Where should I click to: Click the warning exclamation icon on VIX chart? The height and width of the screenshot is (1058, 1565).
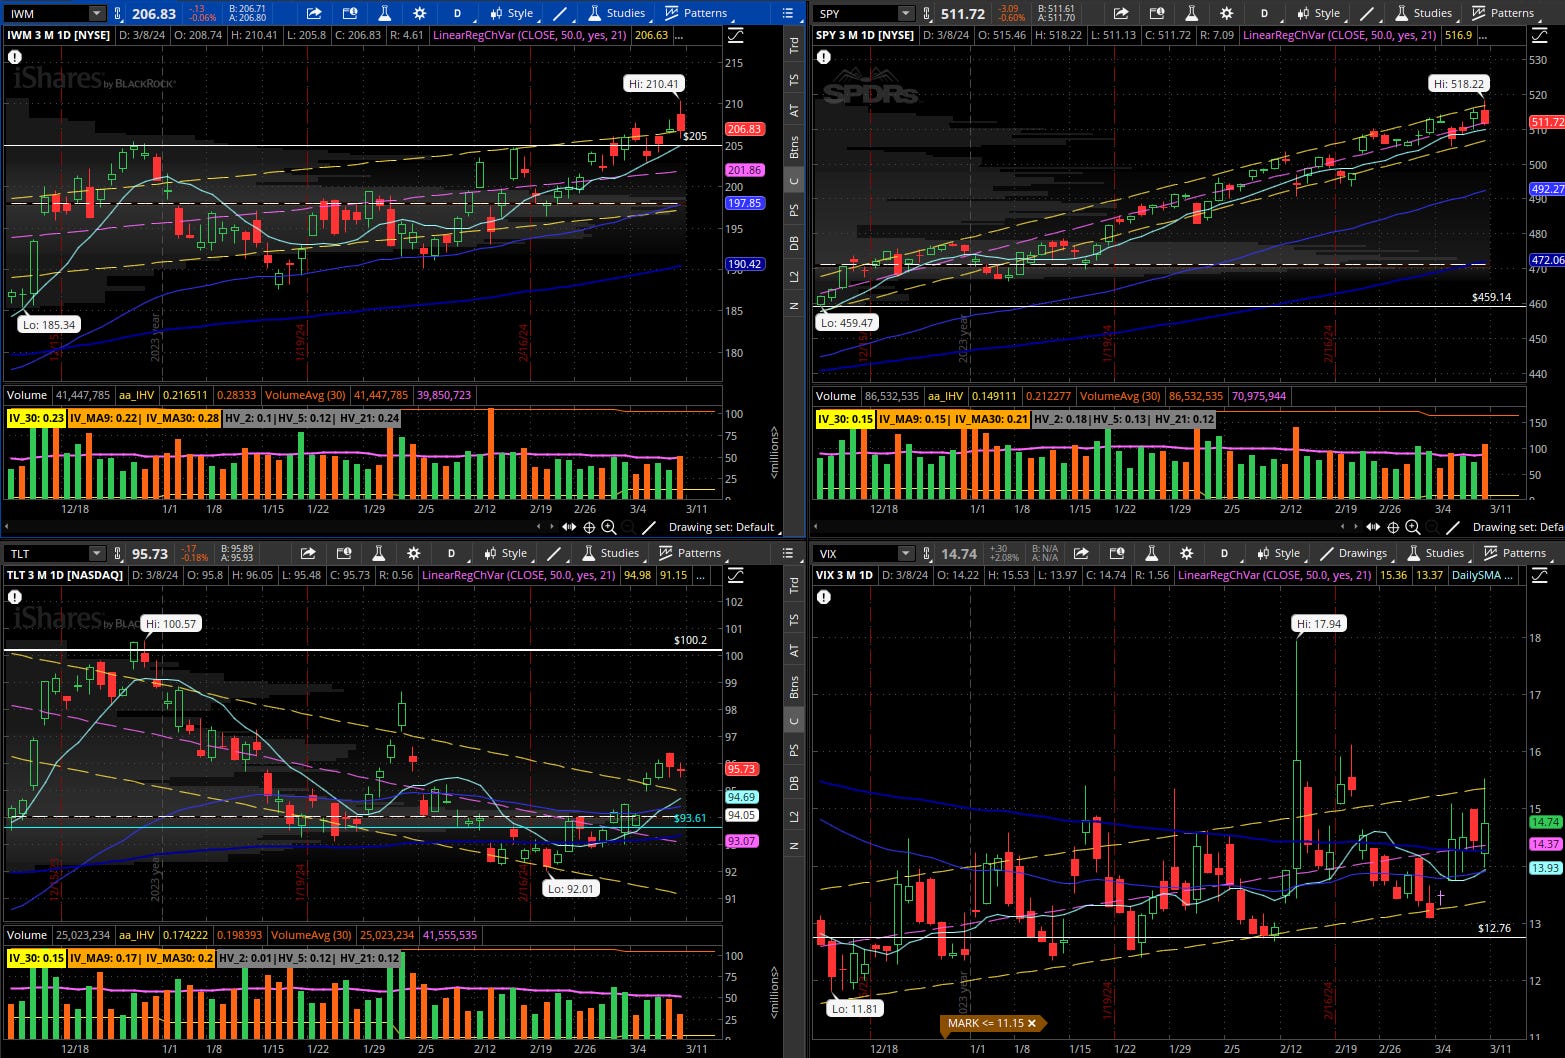[822, 597]
